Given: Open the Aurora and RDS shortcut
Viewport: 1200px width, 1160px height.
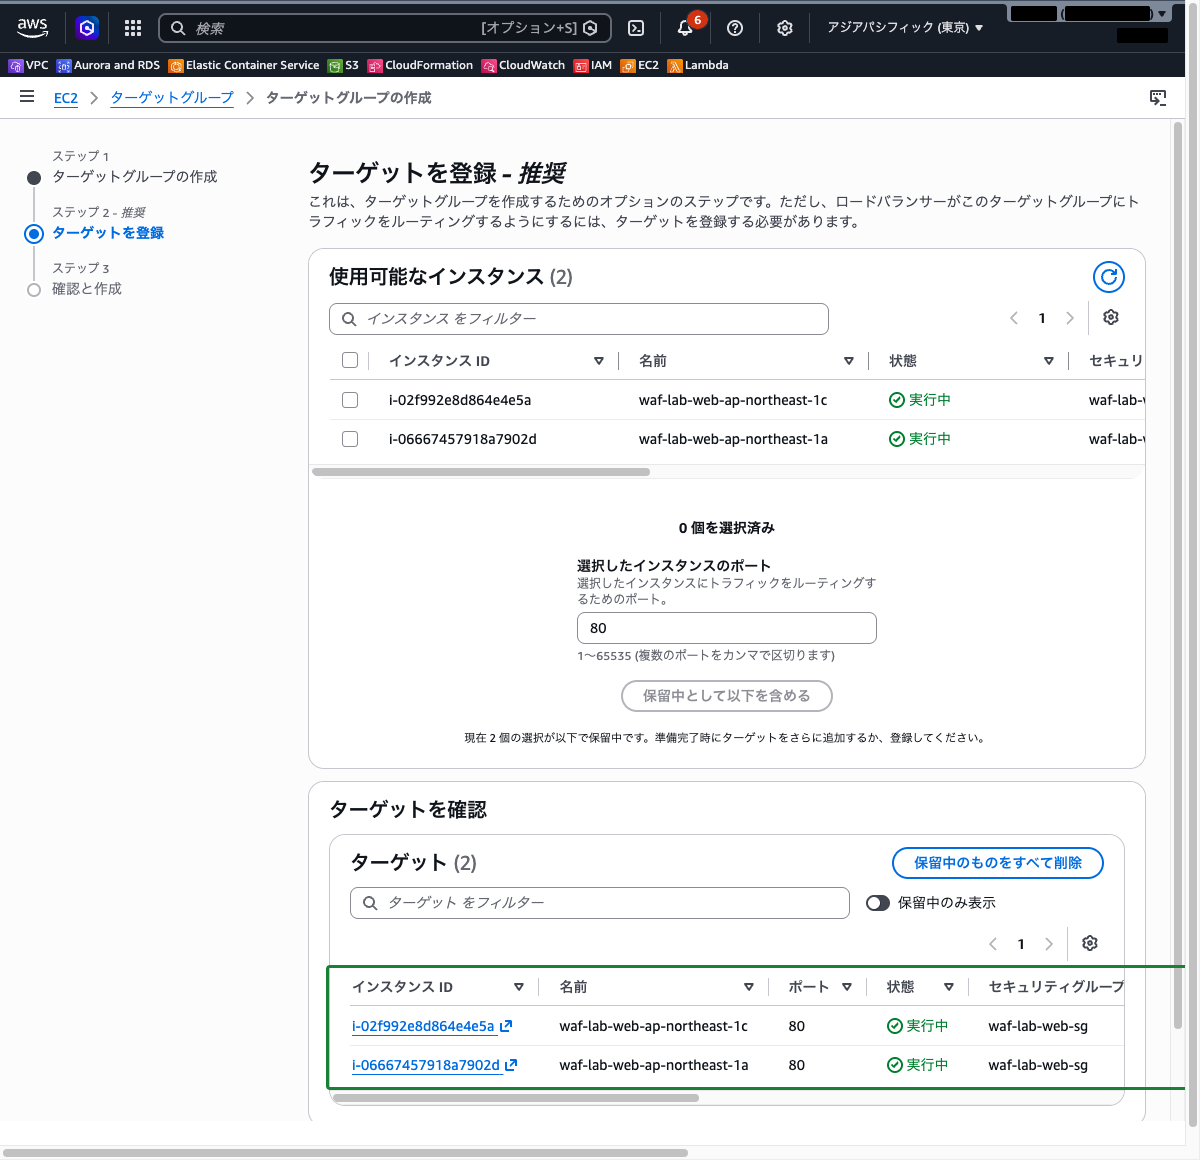Looking at the screenshot, I should coord(108,65).
